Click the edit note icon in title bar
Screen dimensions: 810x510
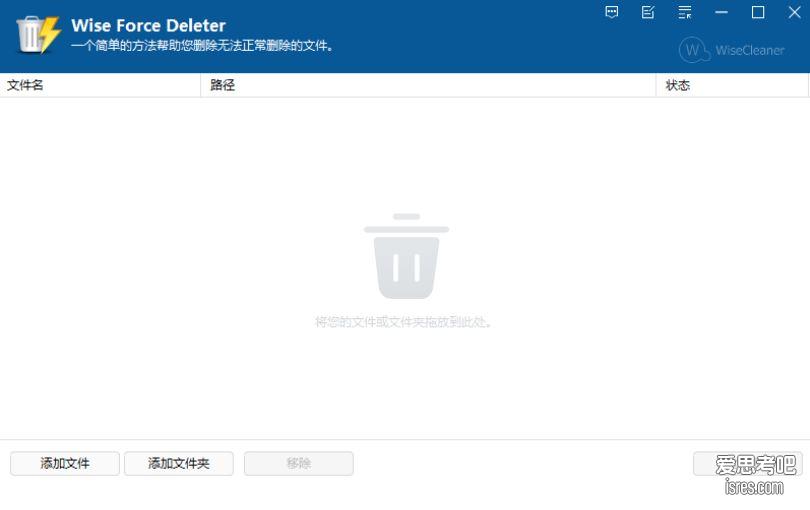[648, 12]
